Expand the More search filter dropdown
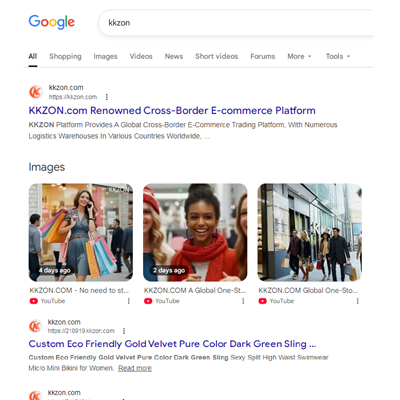 tap(299, 56)
